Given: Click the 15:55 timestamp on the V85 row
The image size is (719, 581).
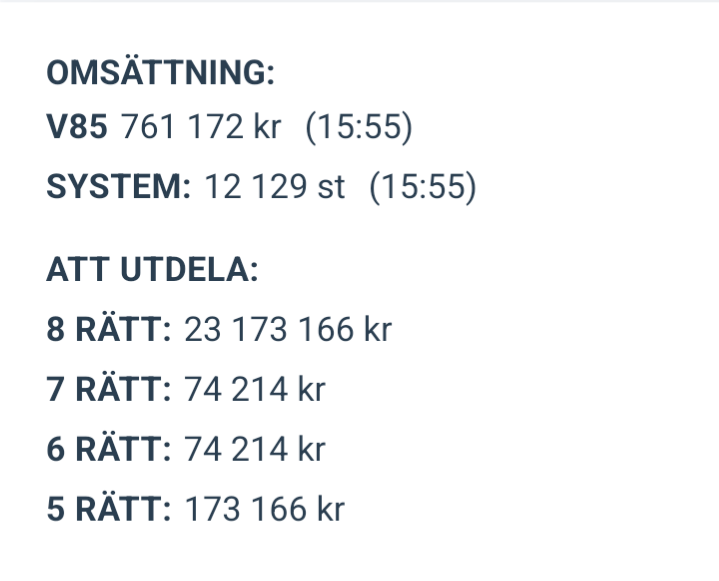Looking at the screenshot, I should (359, 129).
